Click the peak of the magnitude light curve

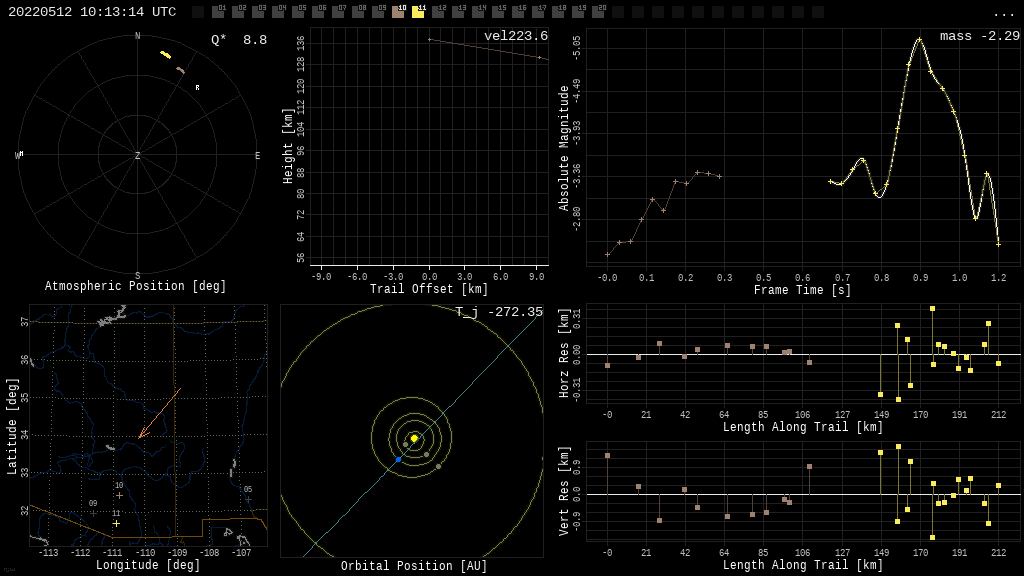919,39
